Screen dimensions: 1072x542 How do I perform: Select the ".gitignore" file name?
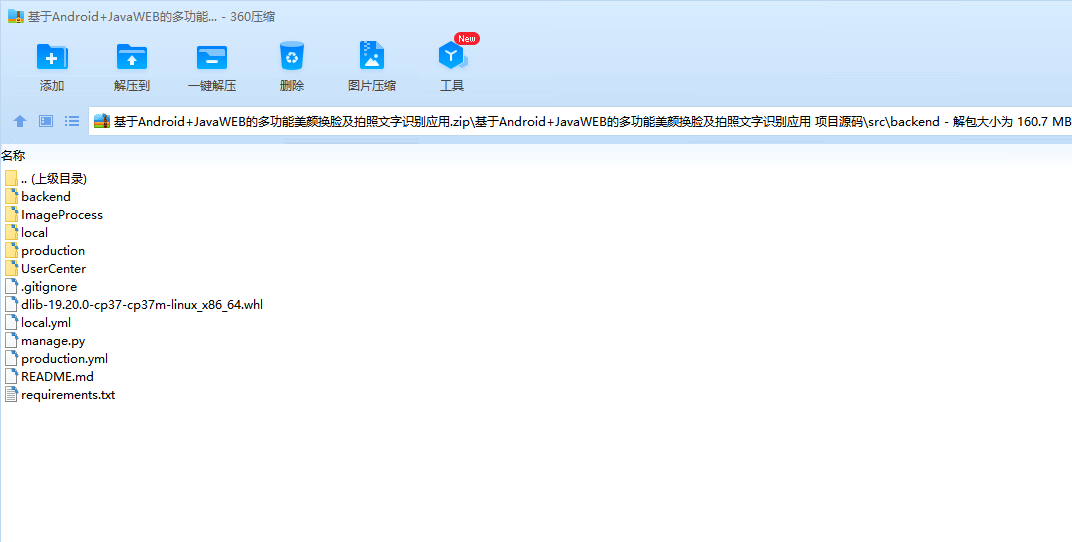[49, 286]
